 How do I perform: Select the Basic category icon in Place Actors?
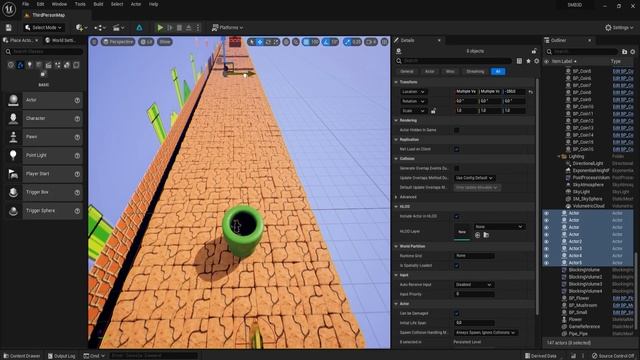(x=20, y=65)
